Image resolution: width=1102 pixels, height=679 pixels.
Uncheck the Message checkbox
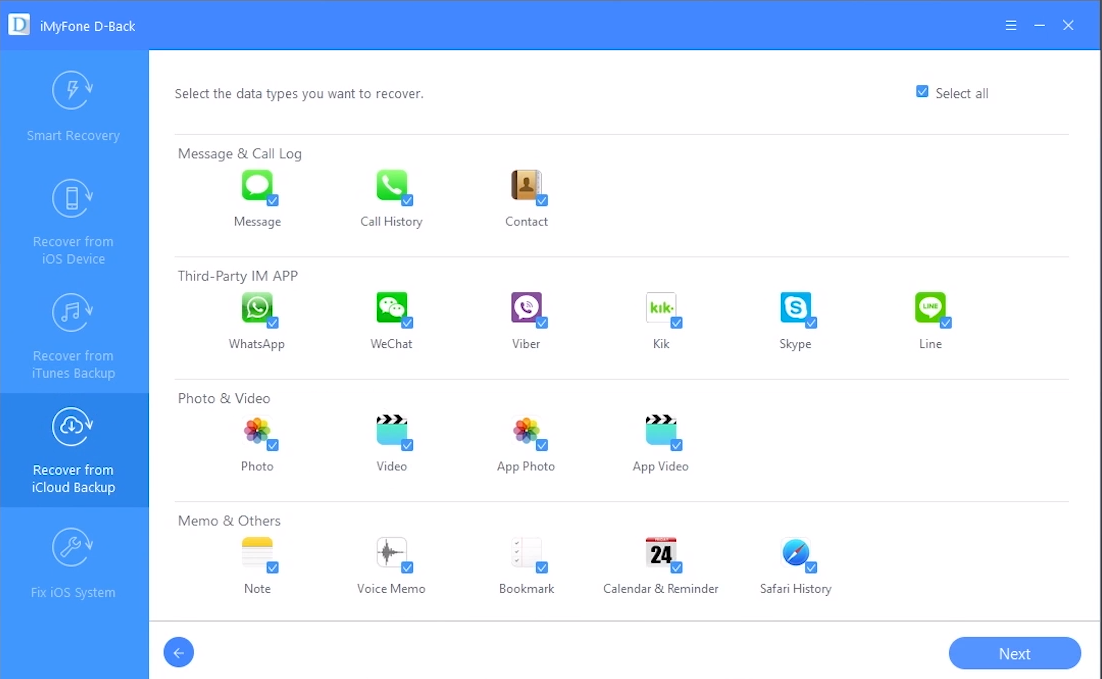[273, 200]
